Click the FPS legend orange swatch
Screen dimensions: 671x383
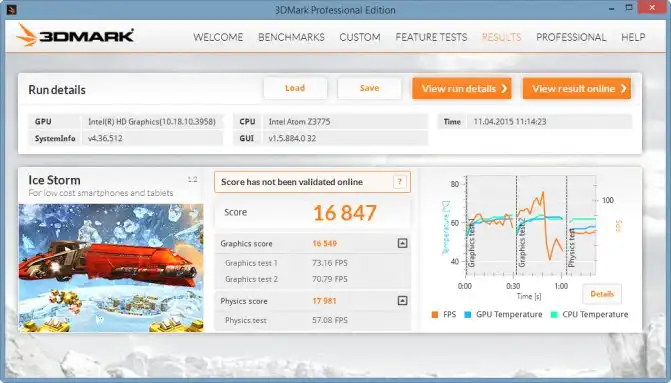[435, 315]
